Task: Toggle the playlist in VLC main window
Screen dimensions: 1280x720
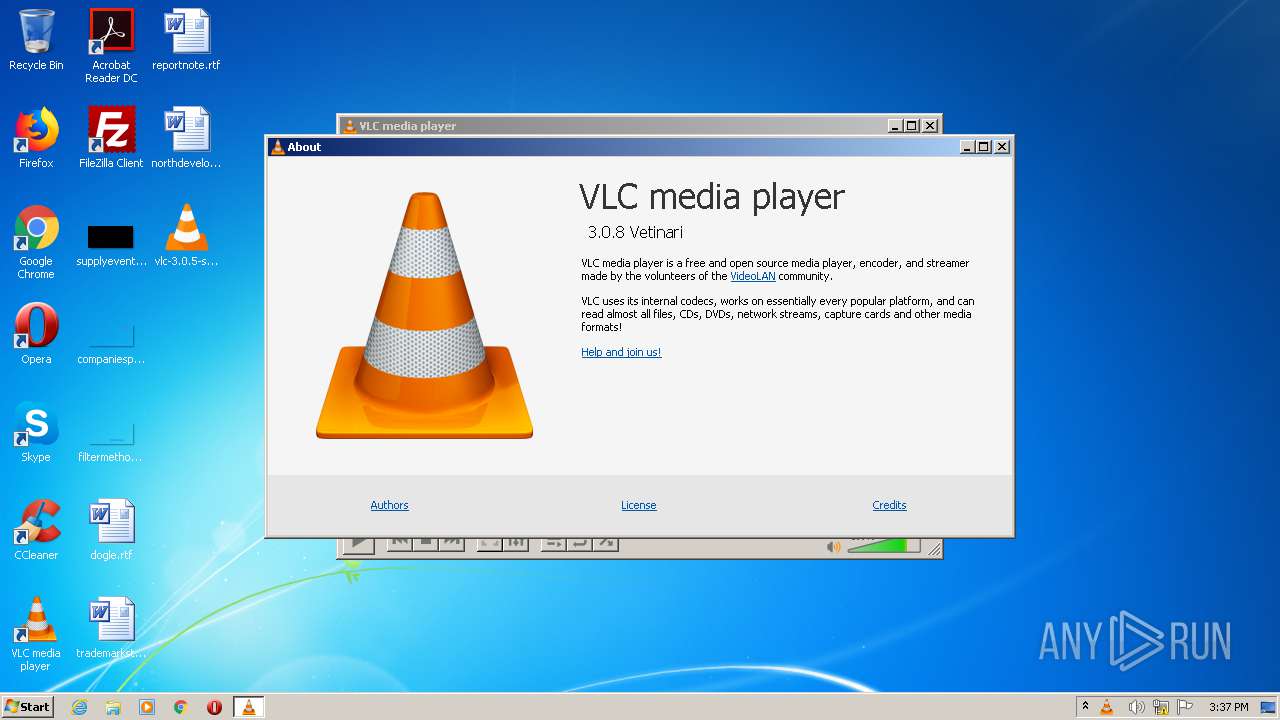Action: click(553, 543)
